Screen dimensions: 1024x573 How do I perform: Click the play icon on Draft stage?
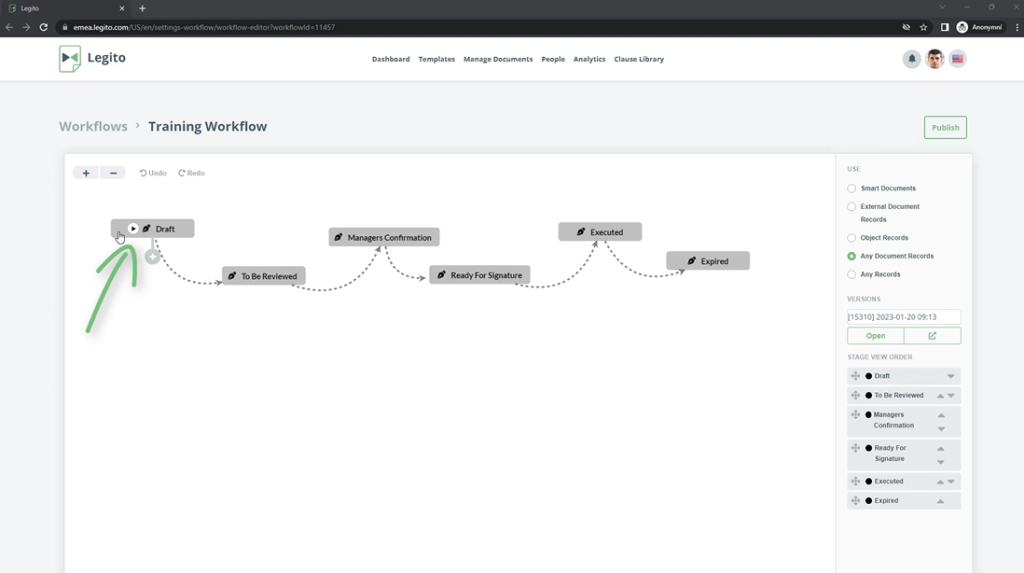133,229
